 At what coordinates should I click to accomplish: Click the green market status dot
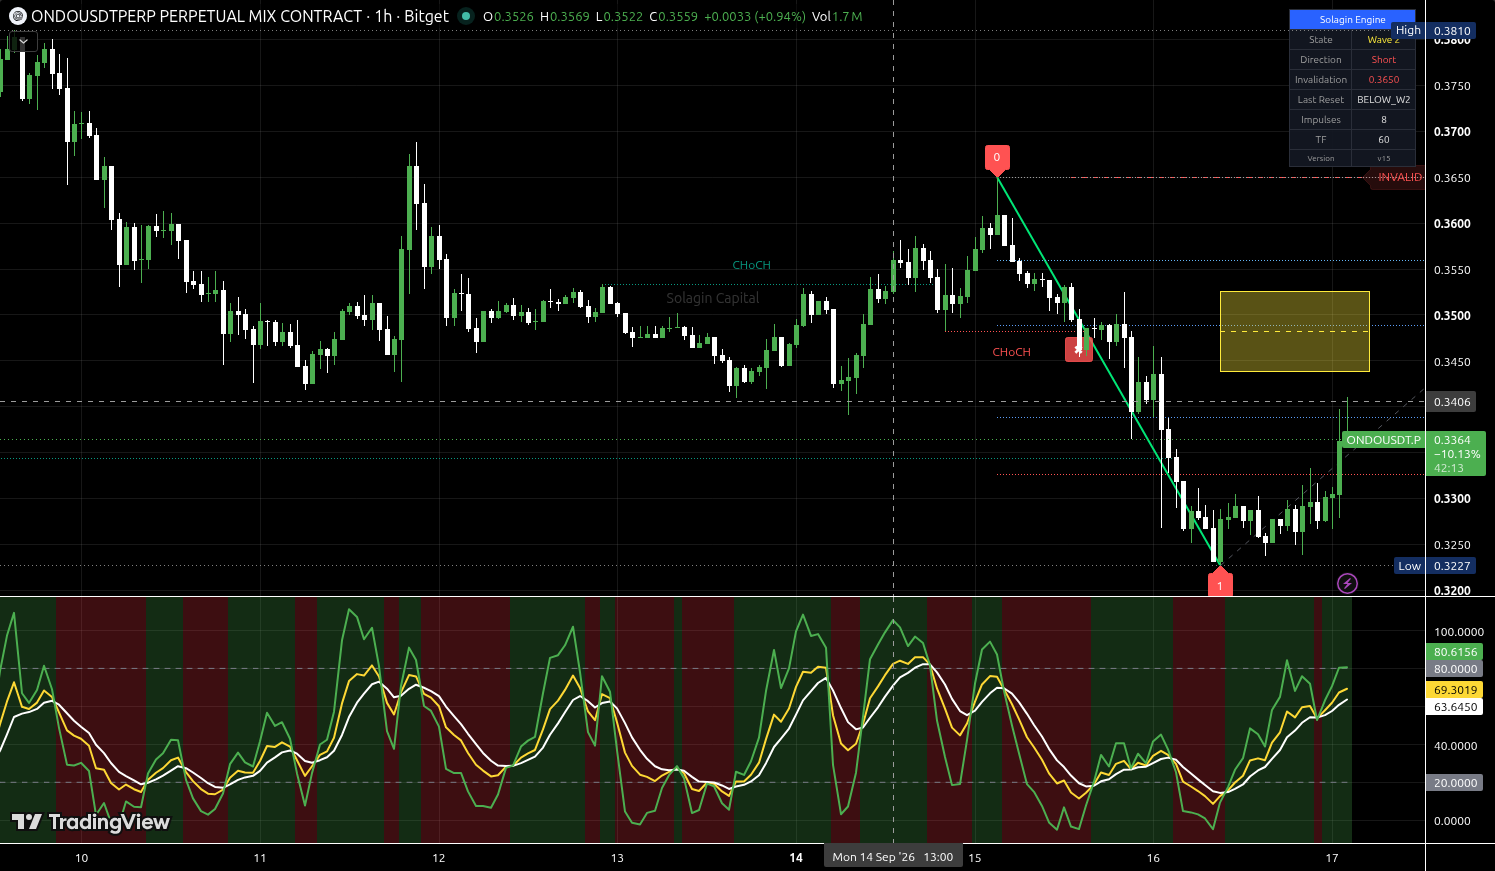[466, 16]
